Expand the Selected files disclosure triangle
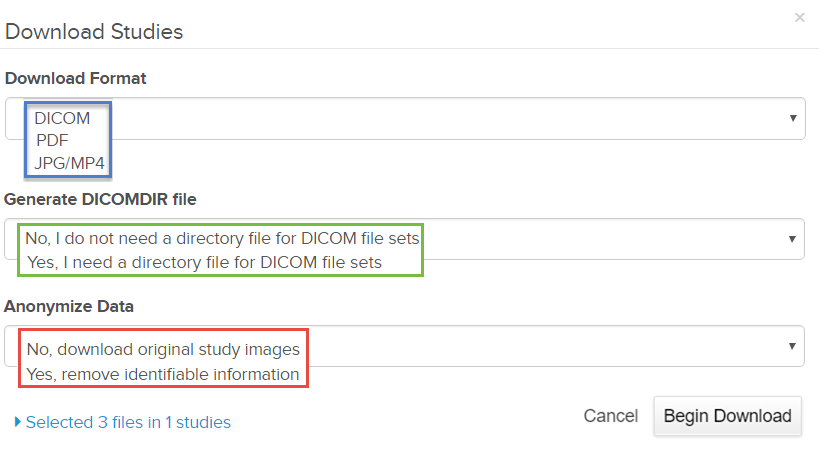827x450 pixels. click(x=18, y=422)
